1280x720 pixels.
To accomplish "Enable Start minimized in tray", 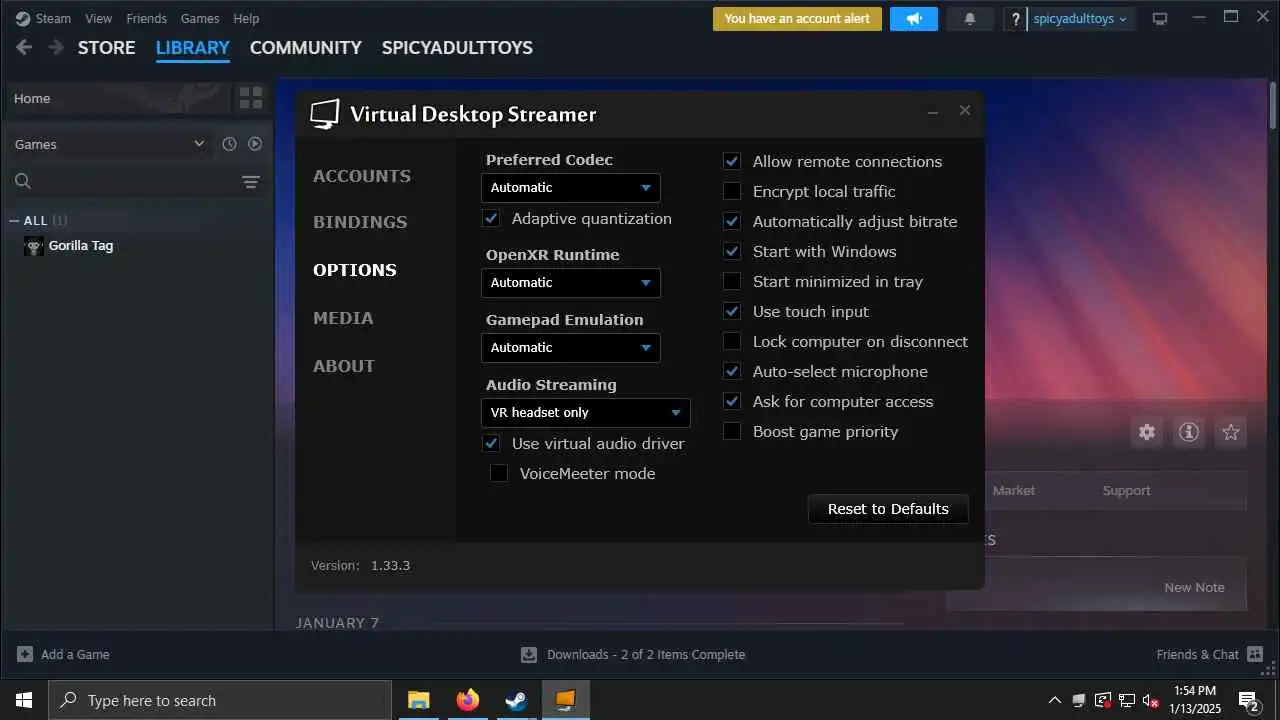I will point(732,281).
